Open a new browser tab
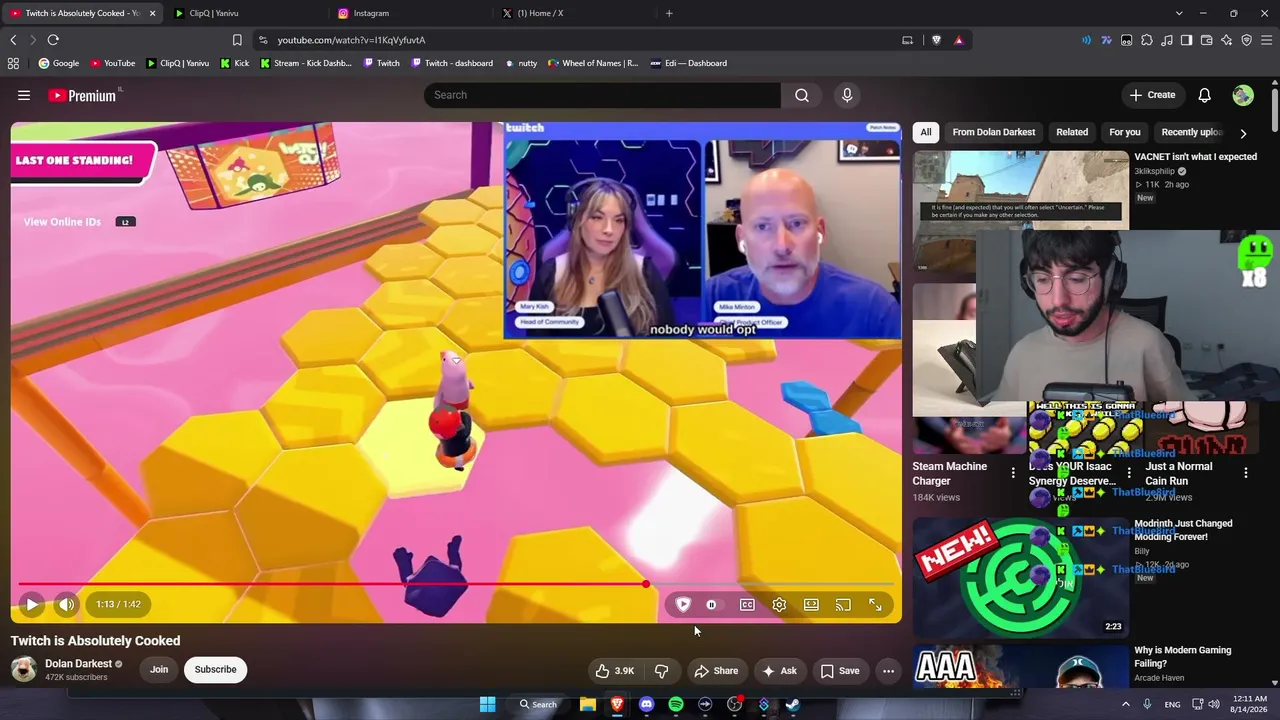1280x720 pixels. click(669, 13)
